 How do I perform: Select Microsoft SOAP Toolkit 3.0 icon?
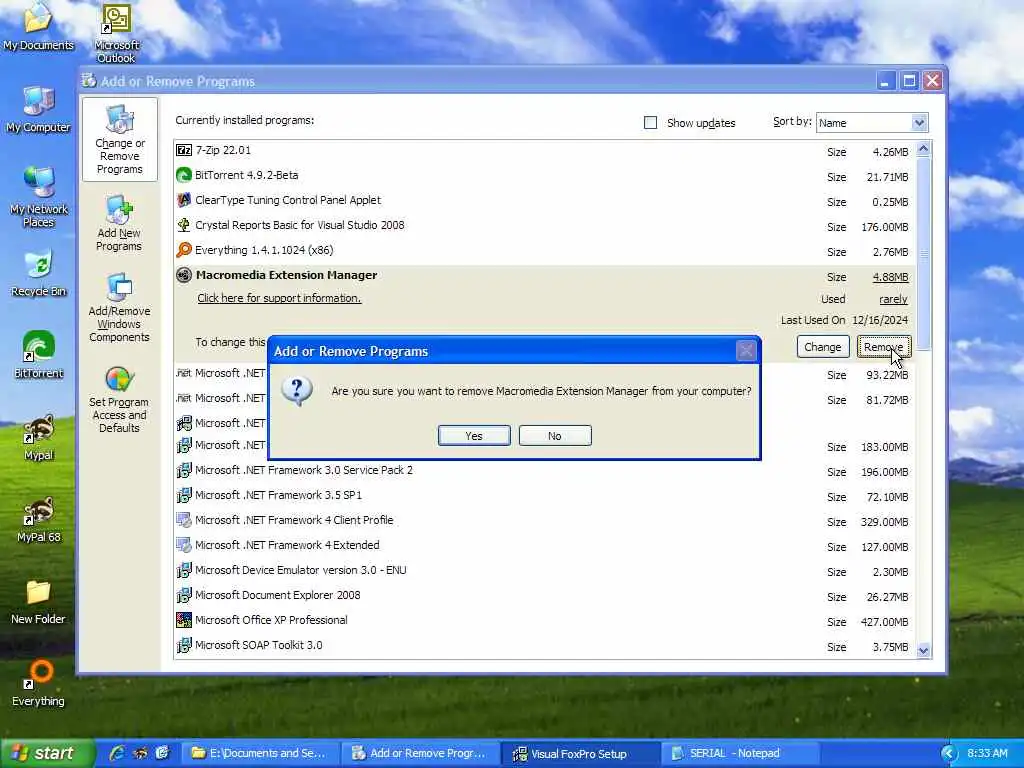click(184, 645)
